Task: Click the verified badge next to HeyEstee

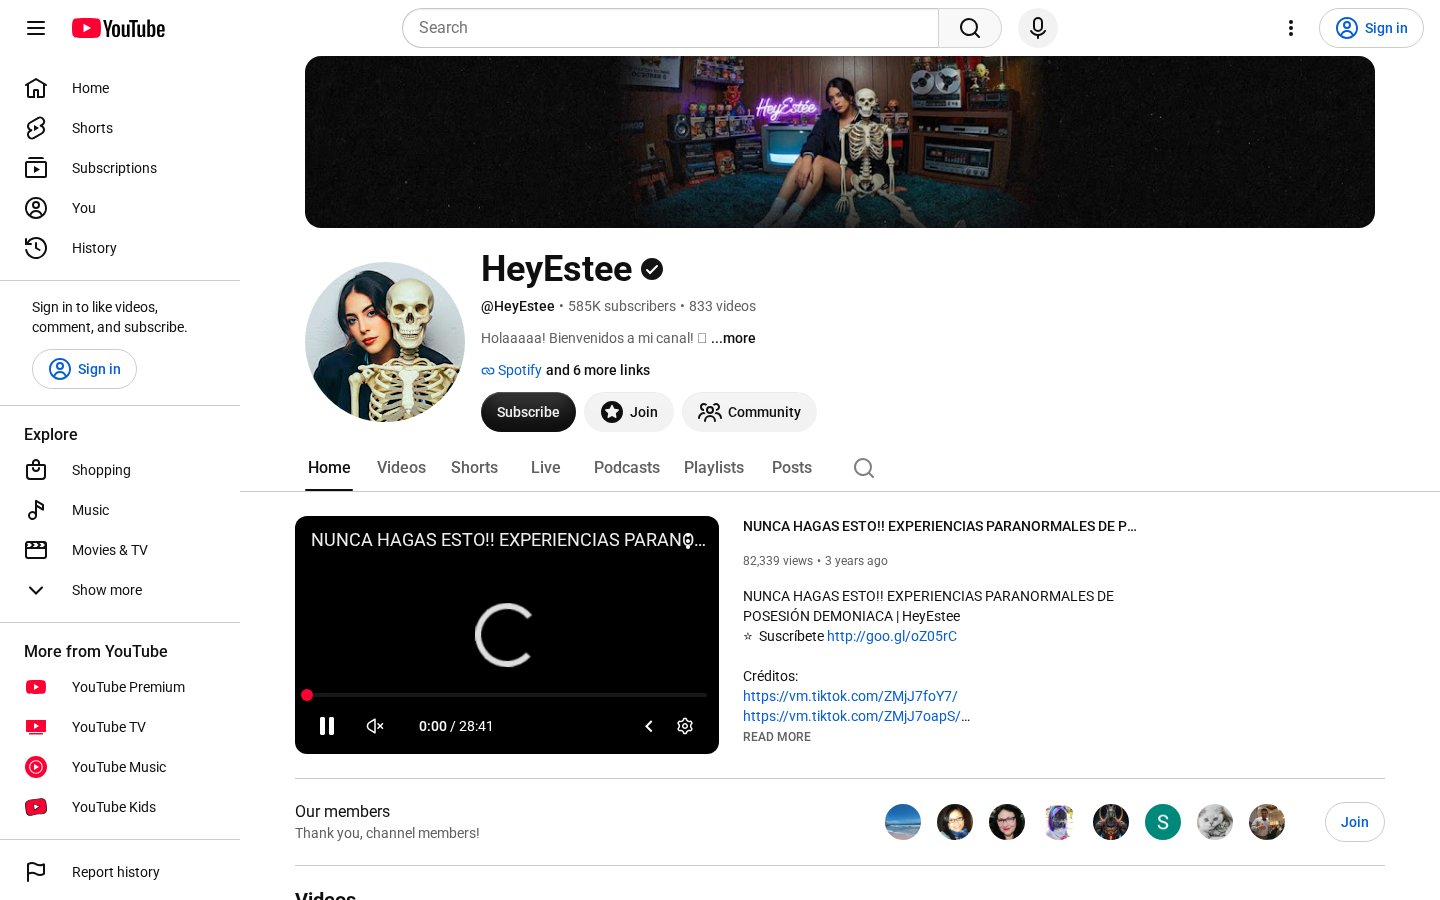Action: 652,269
